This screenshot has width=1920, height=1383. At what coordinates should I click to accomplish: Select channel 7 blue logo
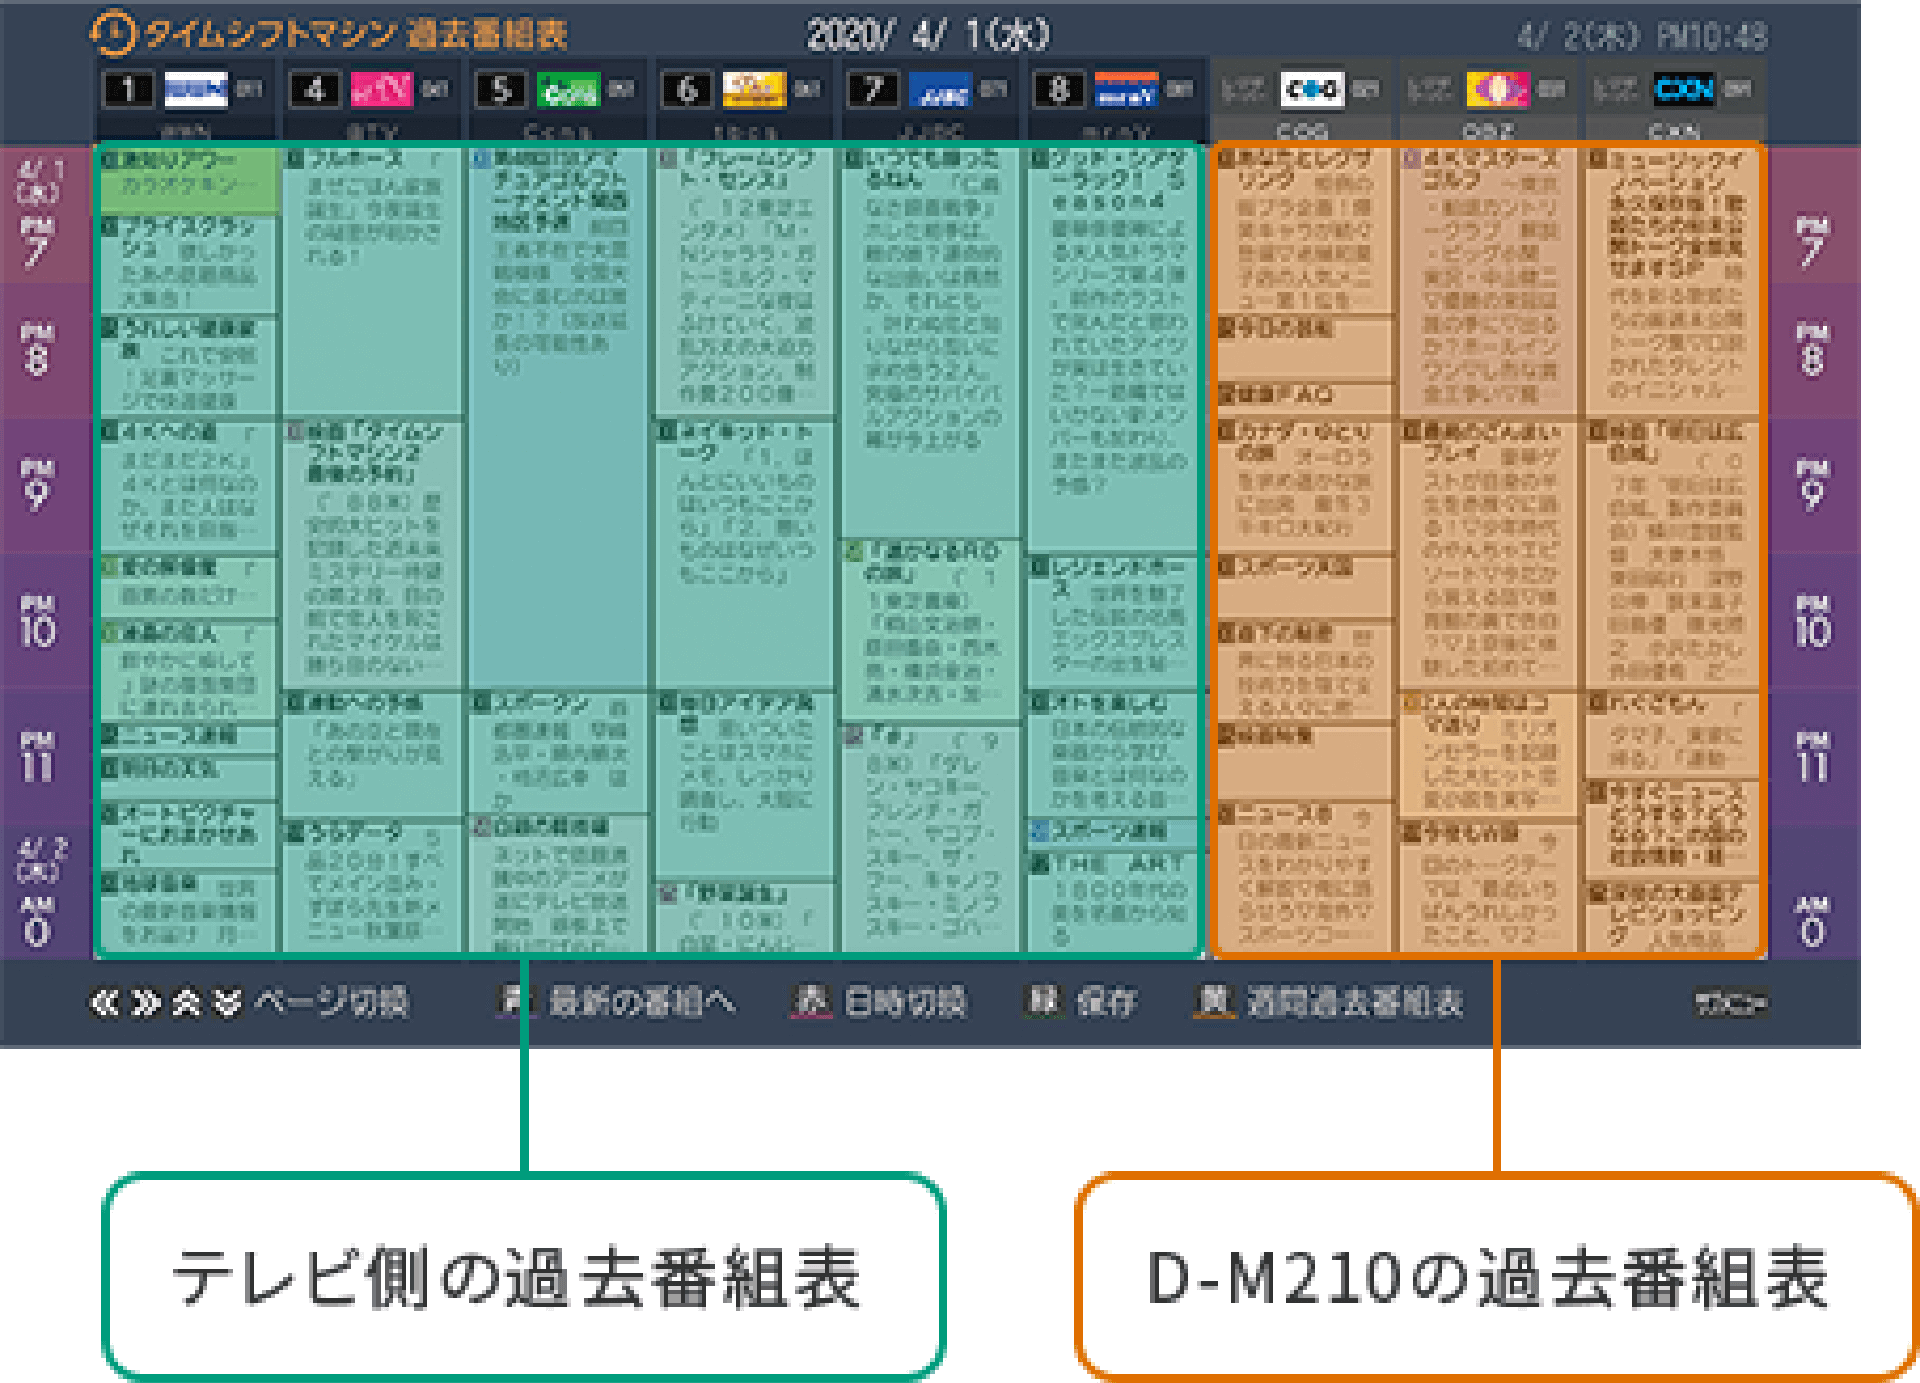pos(940,90)
